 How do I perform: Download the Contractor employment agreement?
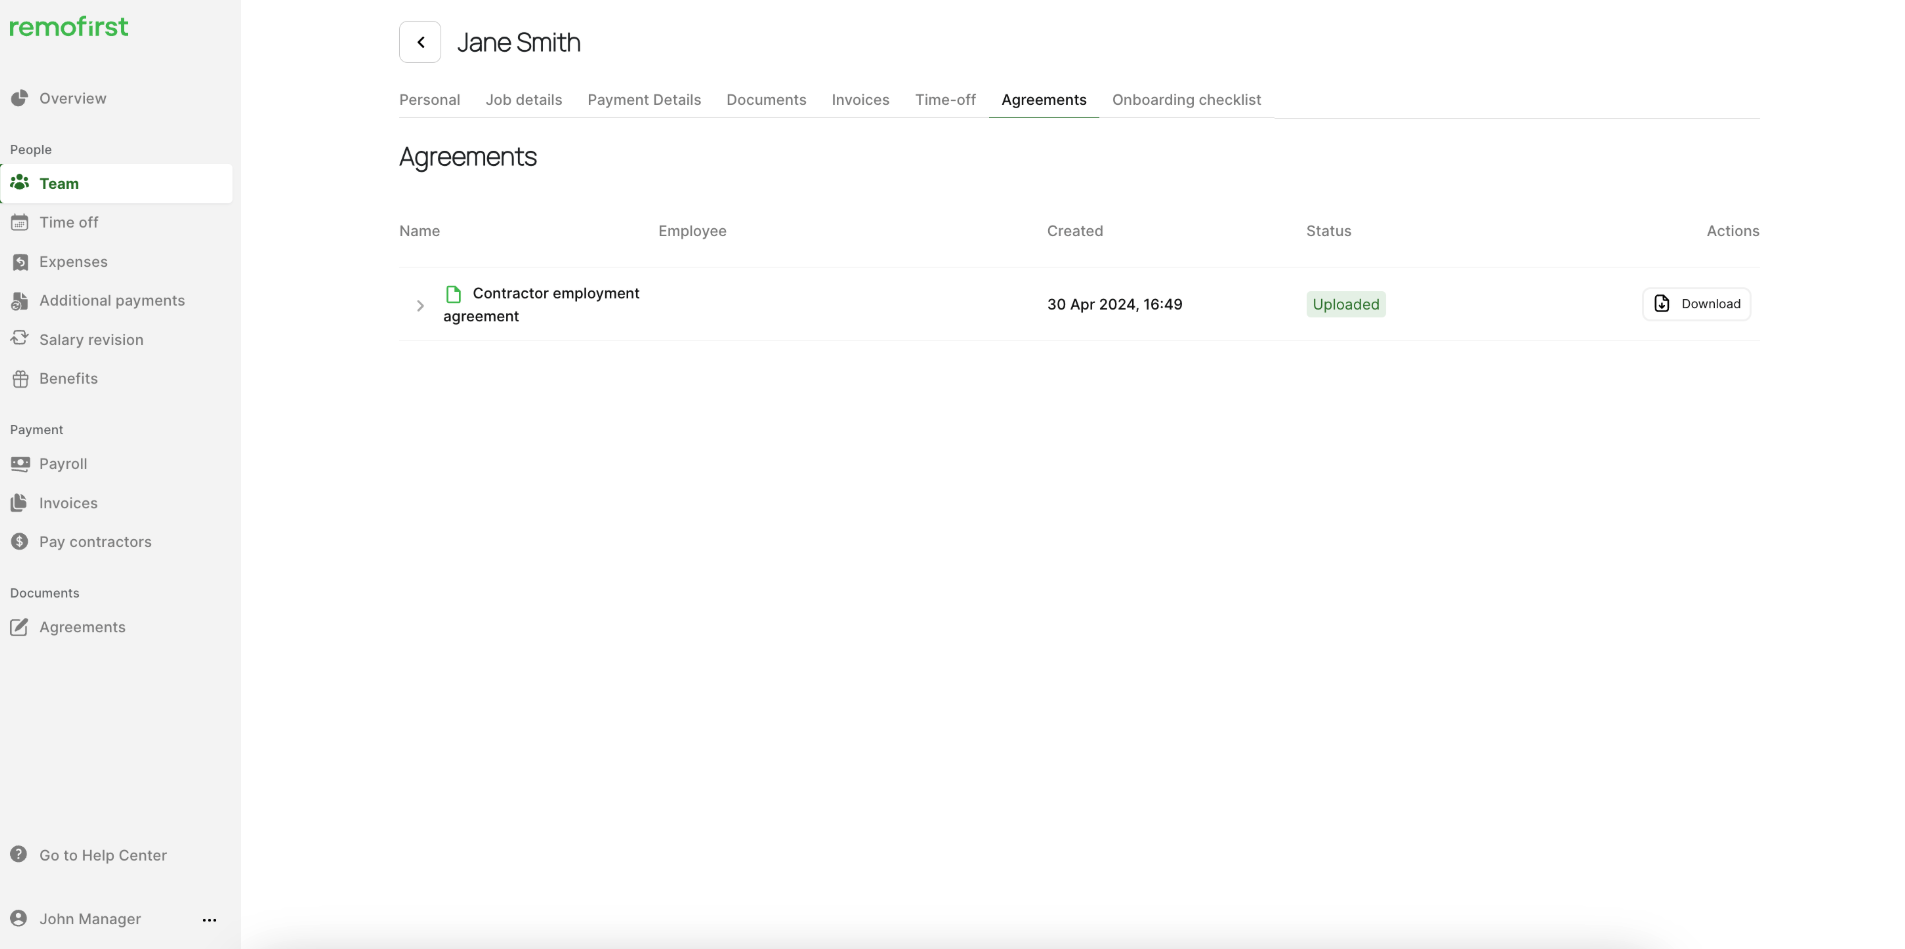tap(1697, 304)
